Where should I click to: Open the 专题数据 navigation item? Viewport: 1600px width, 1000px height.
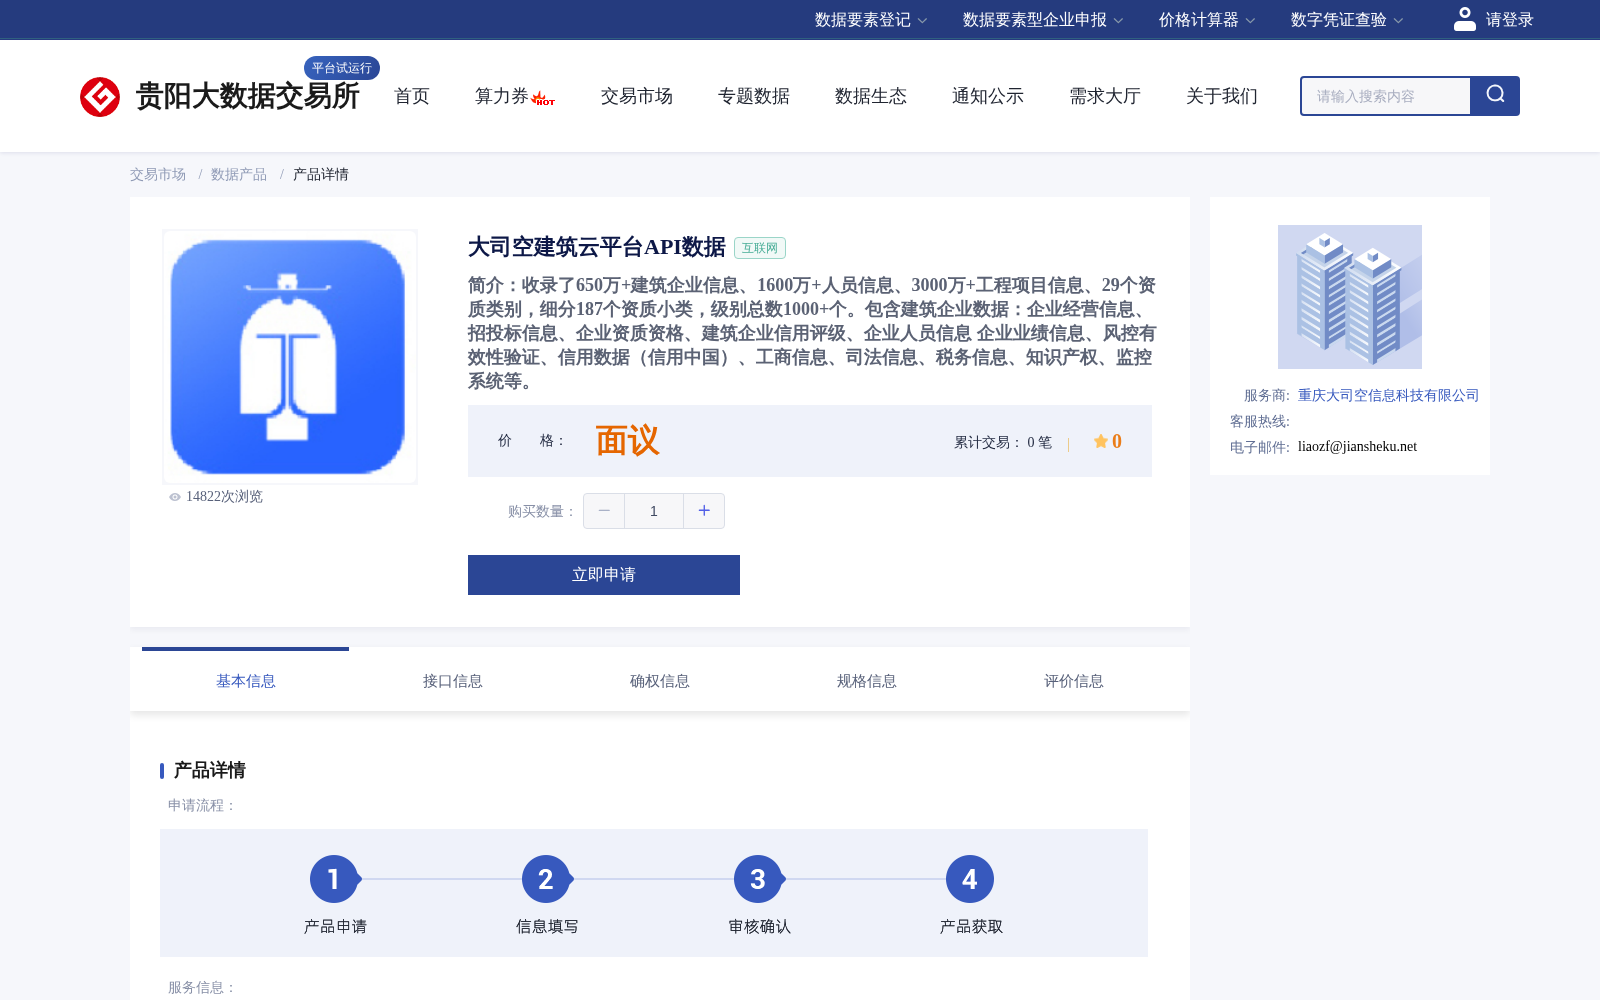tap(754, 96)
